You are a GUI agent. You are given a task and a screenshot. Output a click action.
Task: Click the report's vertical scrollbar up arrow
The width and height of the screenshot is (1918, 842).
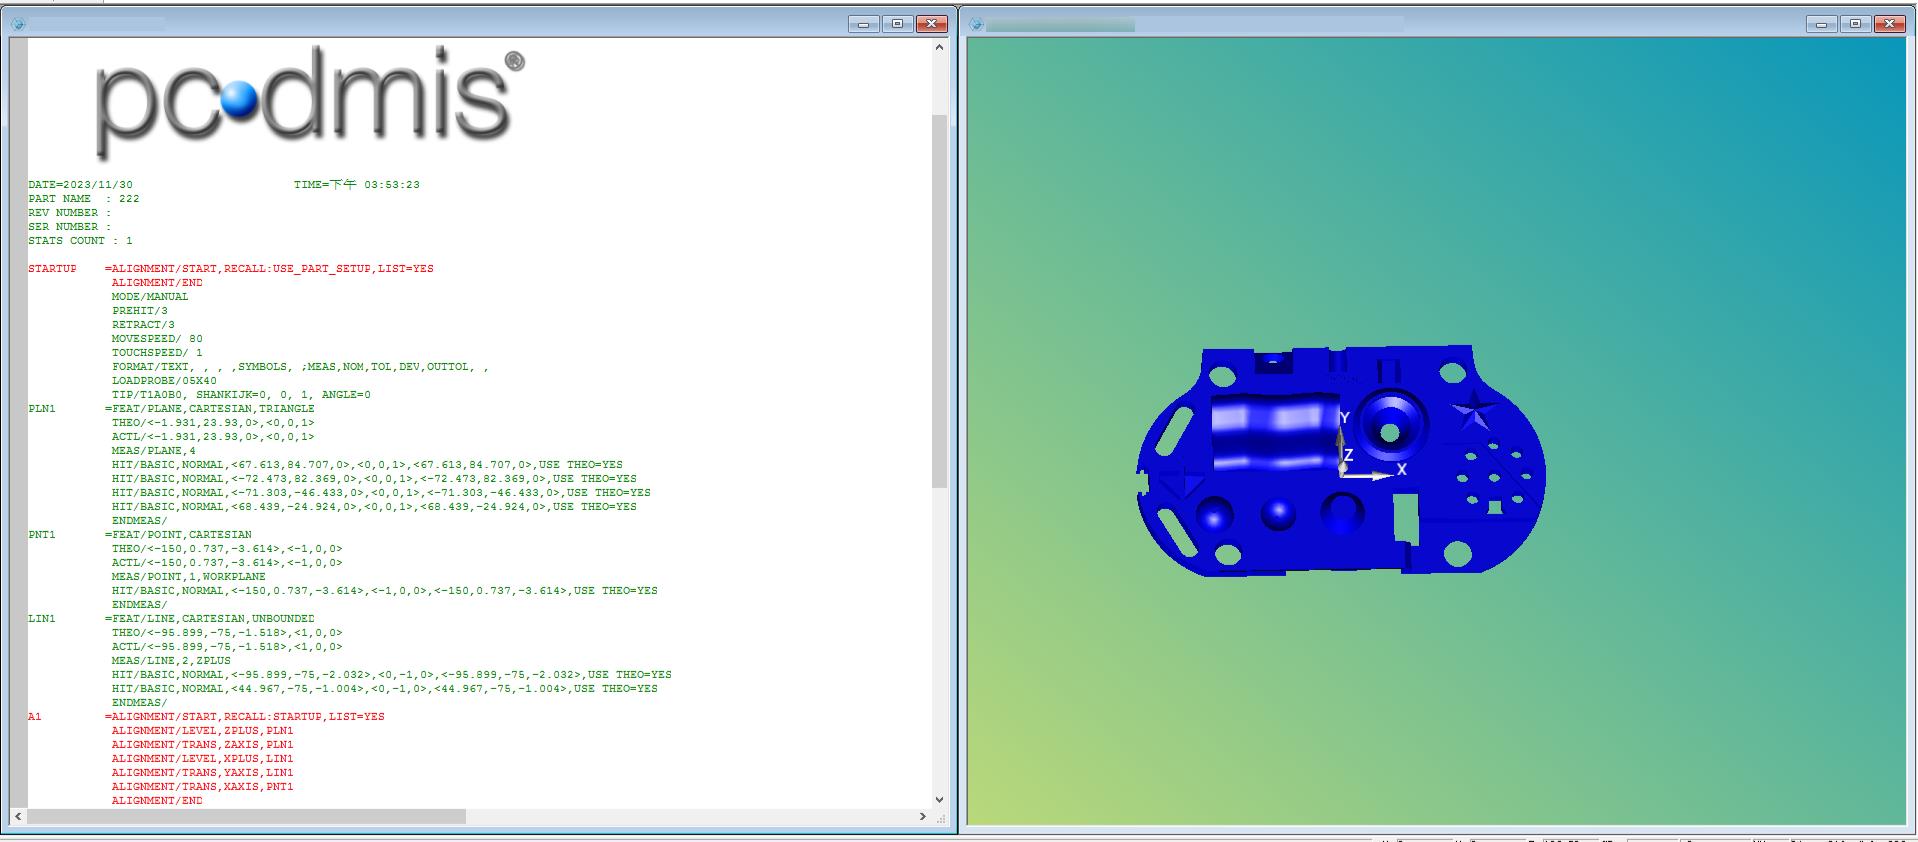point(939,47)
